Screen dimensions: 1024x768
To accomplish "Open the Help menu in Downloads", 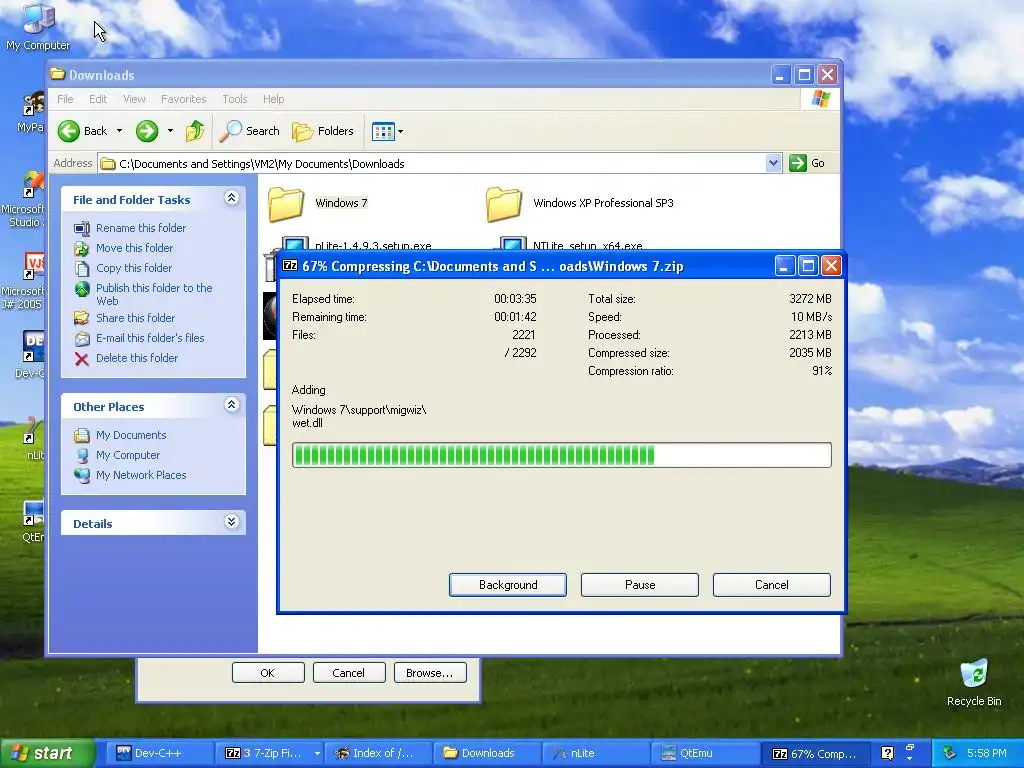I will [274, 99].
